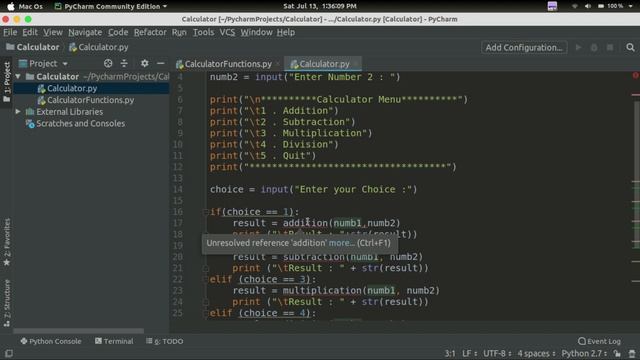Image resolution: width=640 pixels, height=360 pixels.
Task: Toggle the 1: Project side tab
Action: tap(7, 81)
